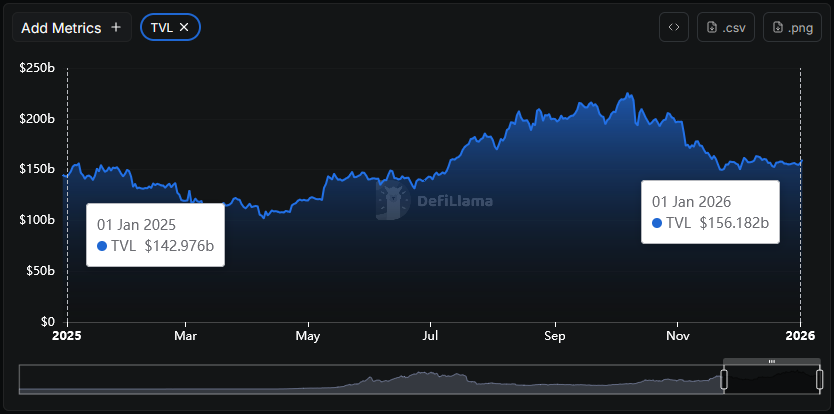Click the 2025 label on x-axis
This screenshot has height=414, width=834.
coord(67,337)
